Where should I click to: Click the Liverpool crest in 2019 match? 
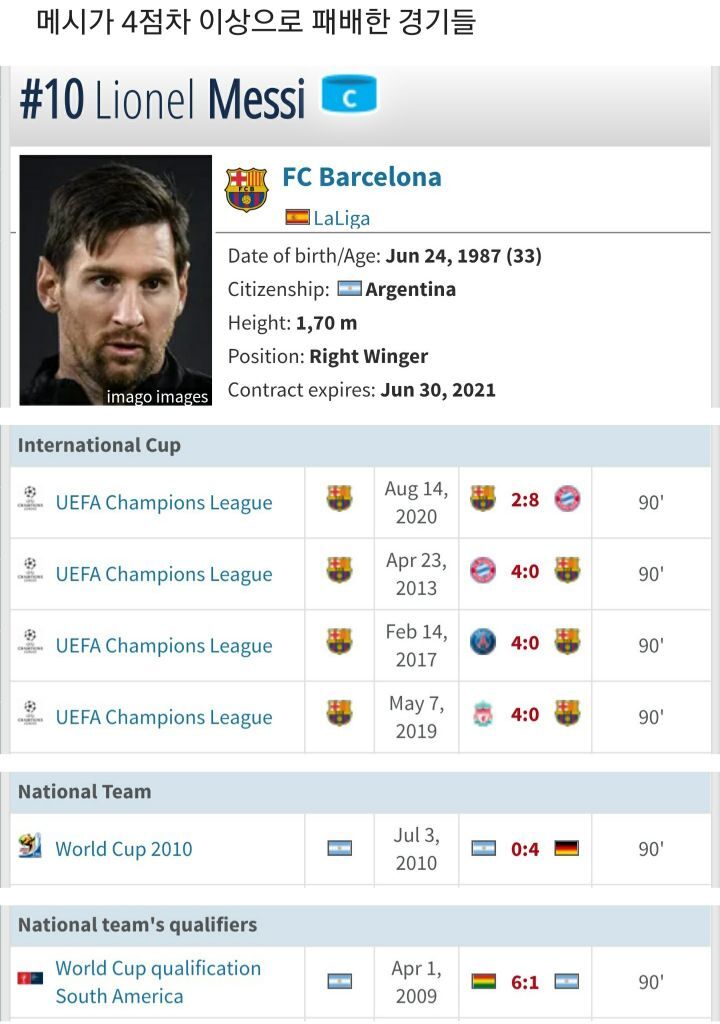(x=483, y=714)
